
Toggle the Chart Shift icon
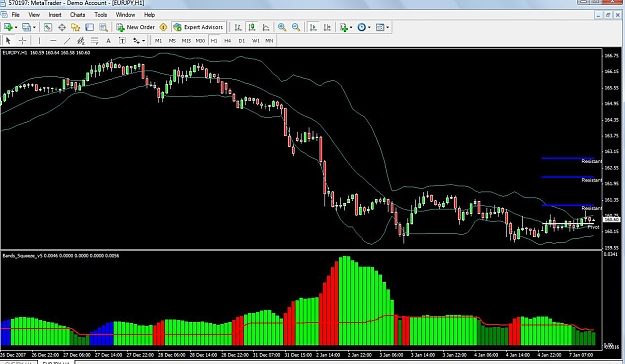tap(327, 27)
